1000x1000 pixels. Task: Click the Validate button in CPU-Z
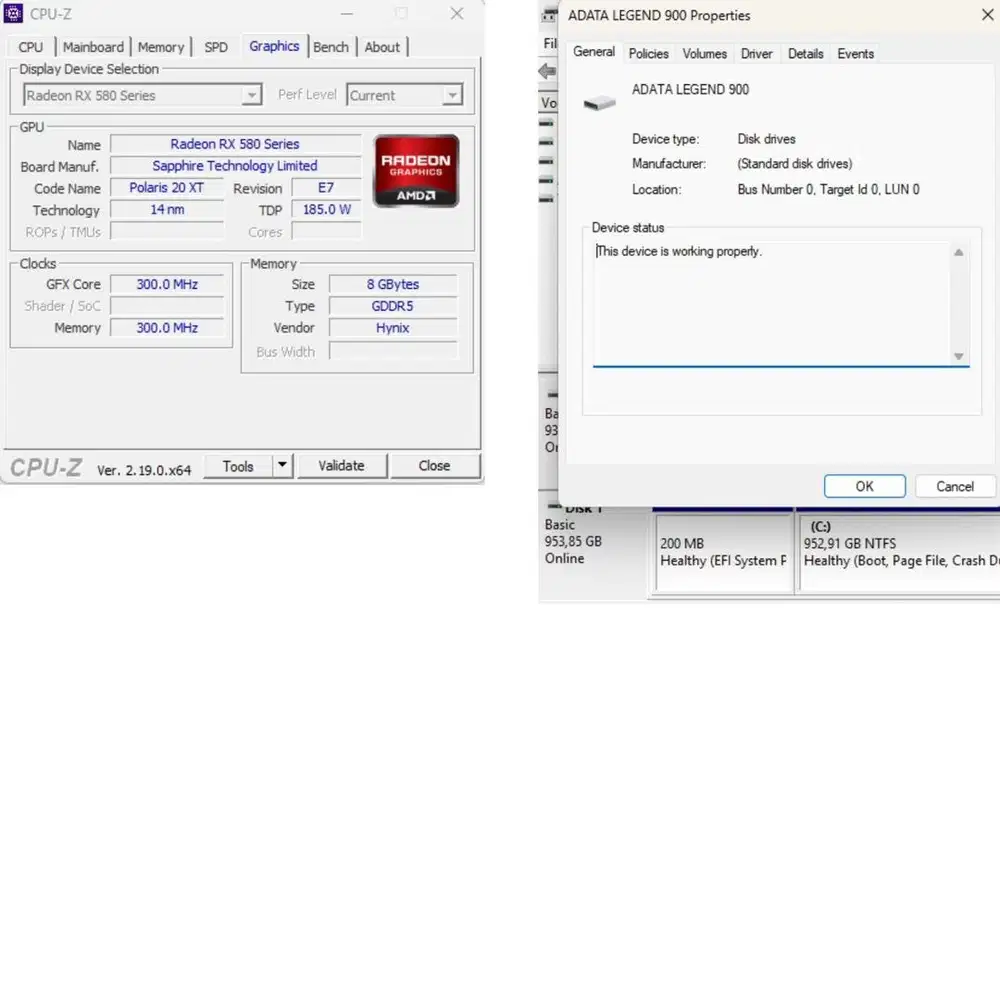[x=342, y=465]
